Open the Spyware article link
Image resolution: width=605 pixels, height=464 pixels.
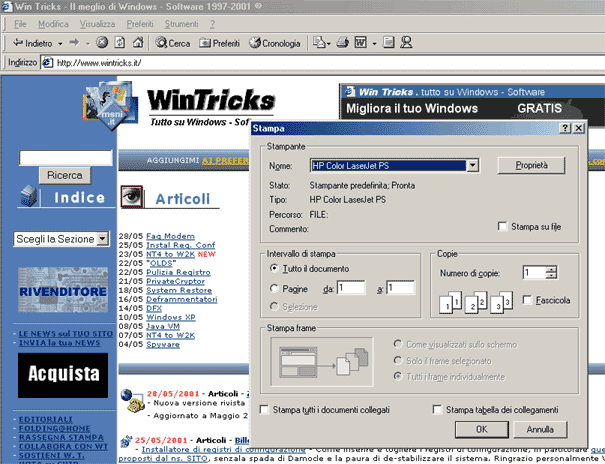click(163, 344)
